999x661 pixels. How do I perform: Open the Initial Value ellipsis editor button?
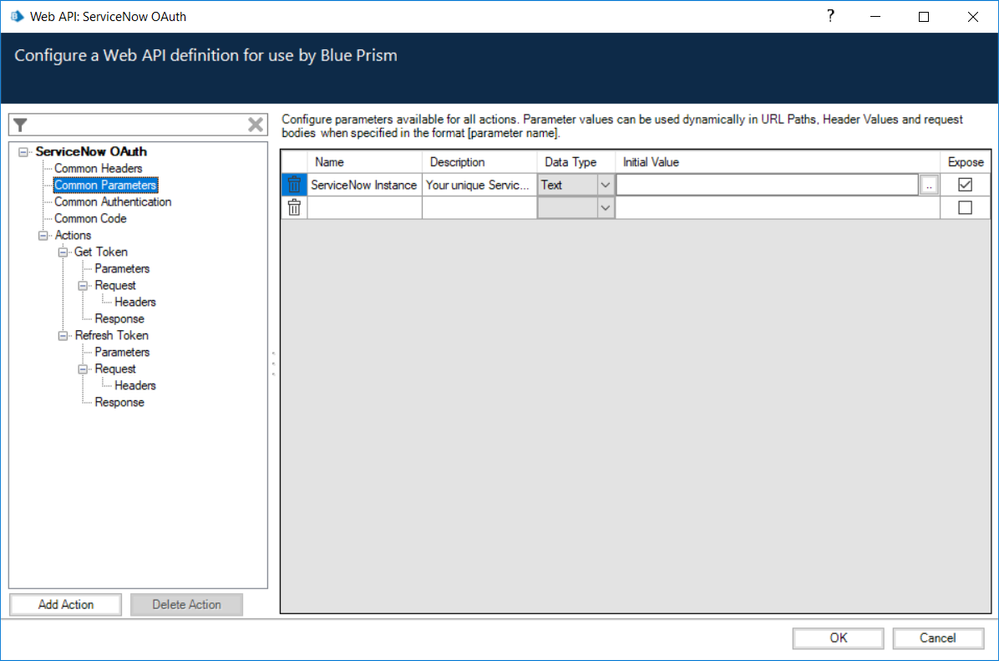point(929,185)
